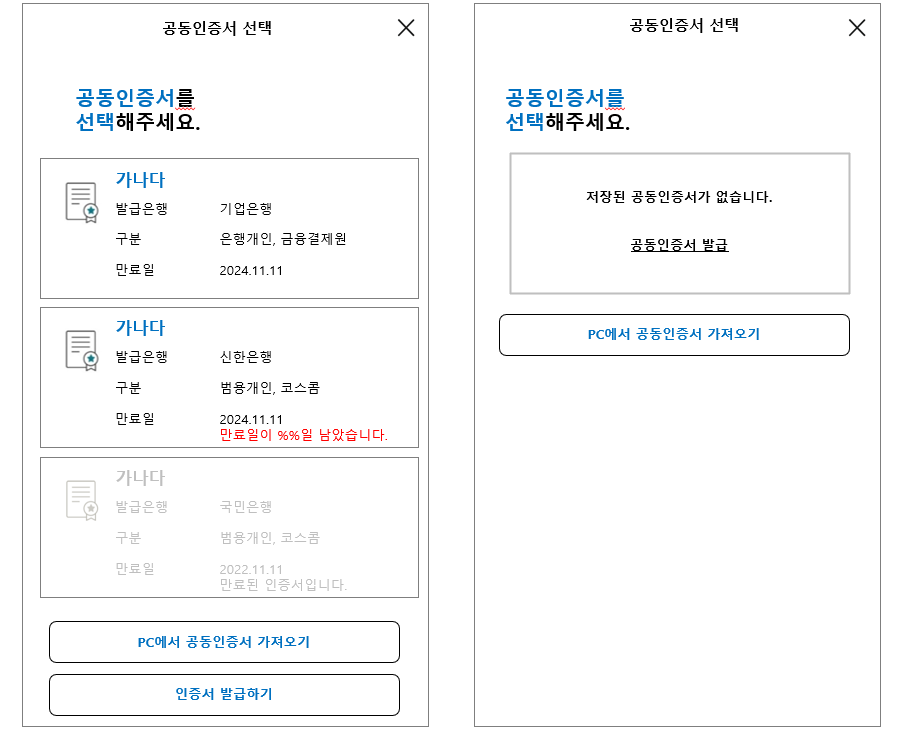Screen dimensions: 909x733
Task: Close the left 공동인증서 선택 dialog
Action: tap(406, 28)
